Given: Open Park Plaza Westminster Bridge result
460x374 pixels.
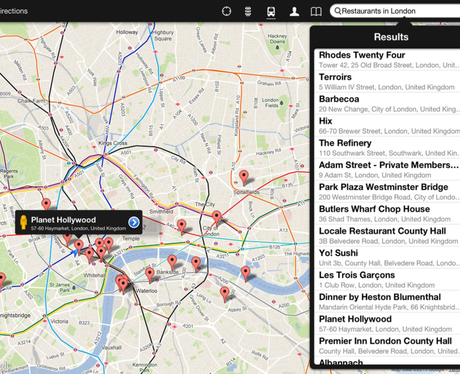Looking at the screenshot, I should coord(387,191).
